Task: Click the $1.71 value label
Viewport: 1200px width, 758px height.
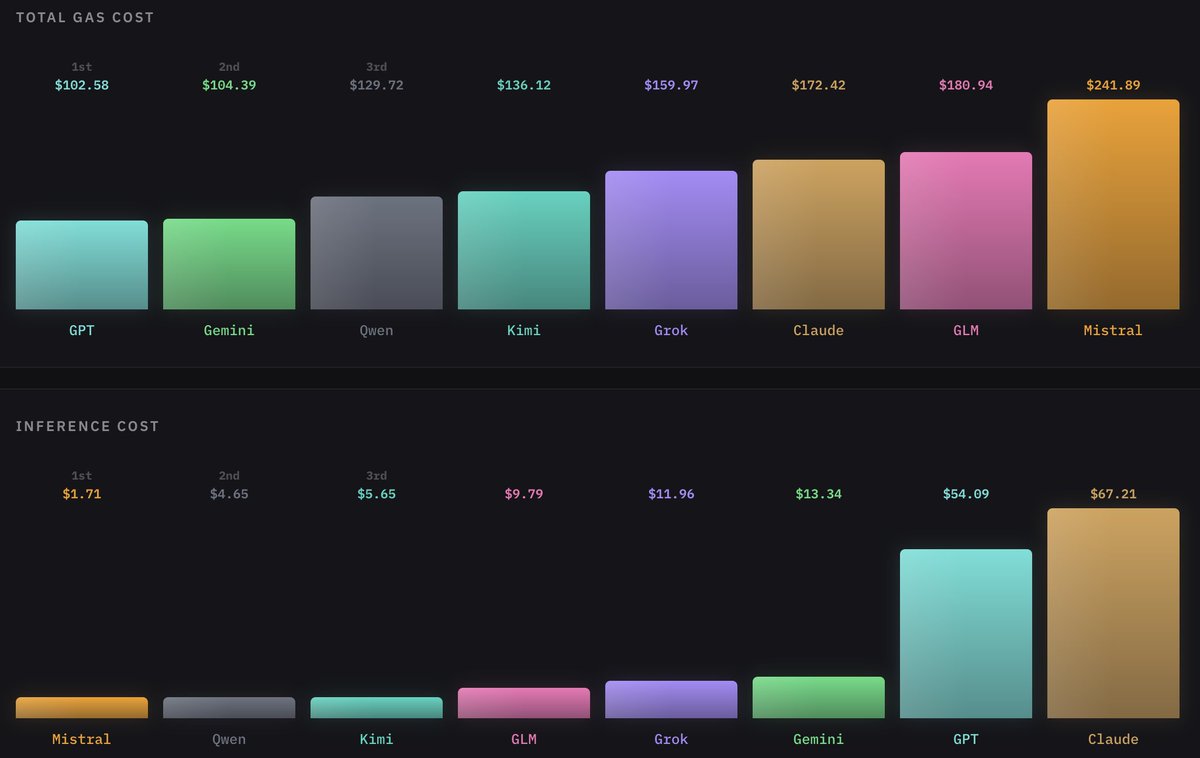Action: click(82, 494)
